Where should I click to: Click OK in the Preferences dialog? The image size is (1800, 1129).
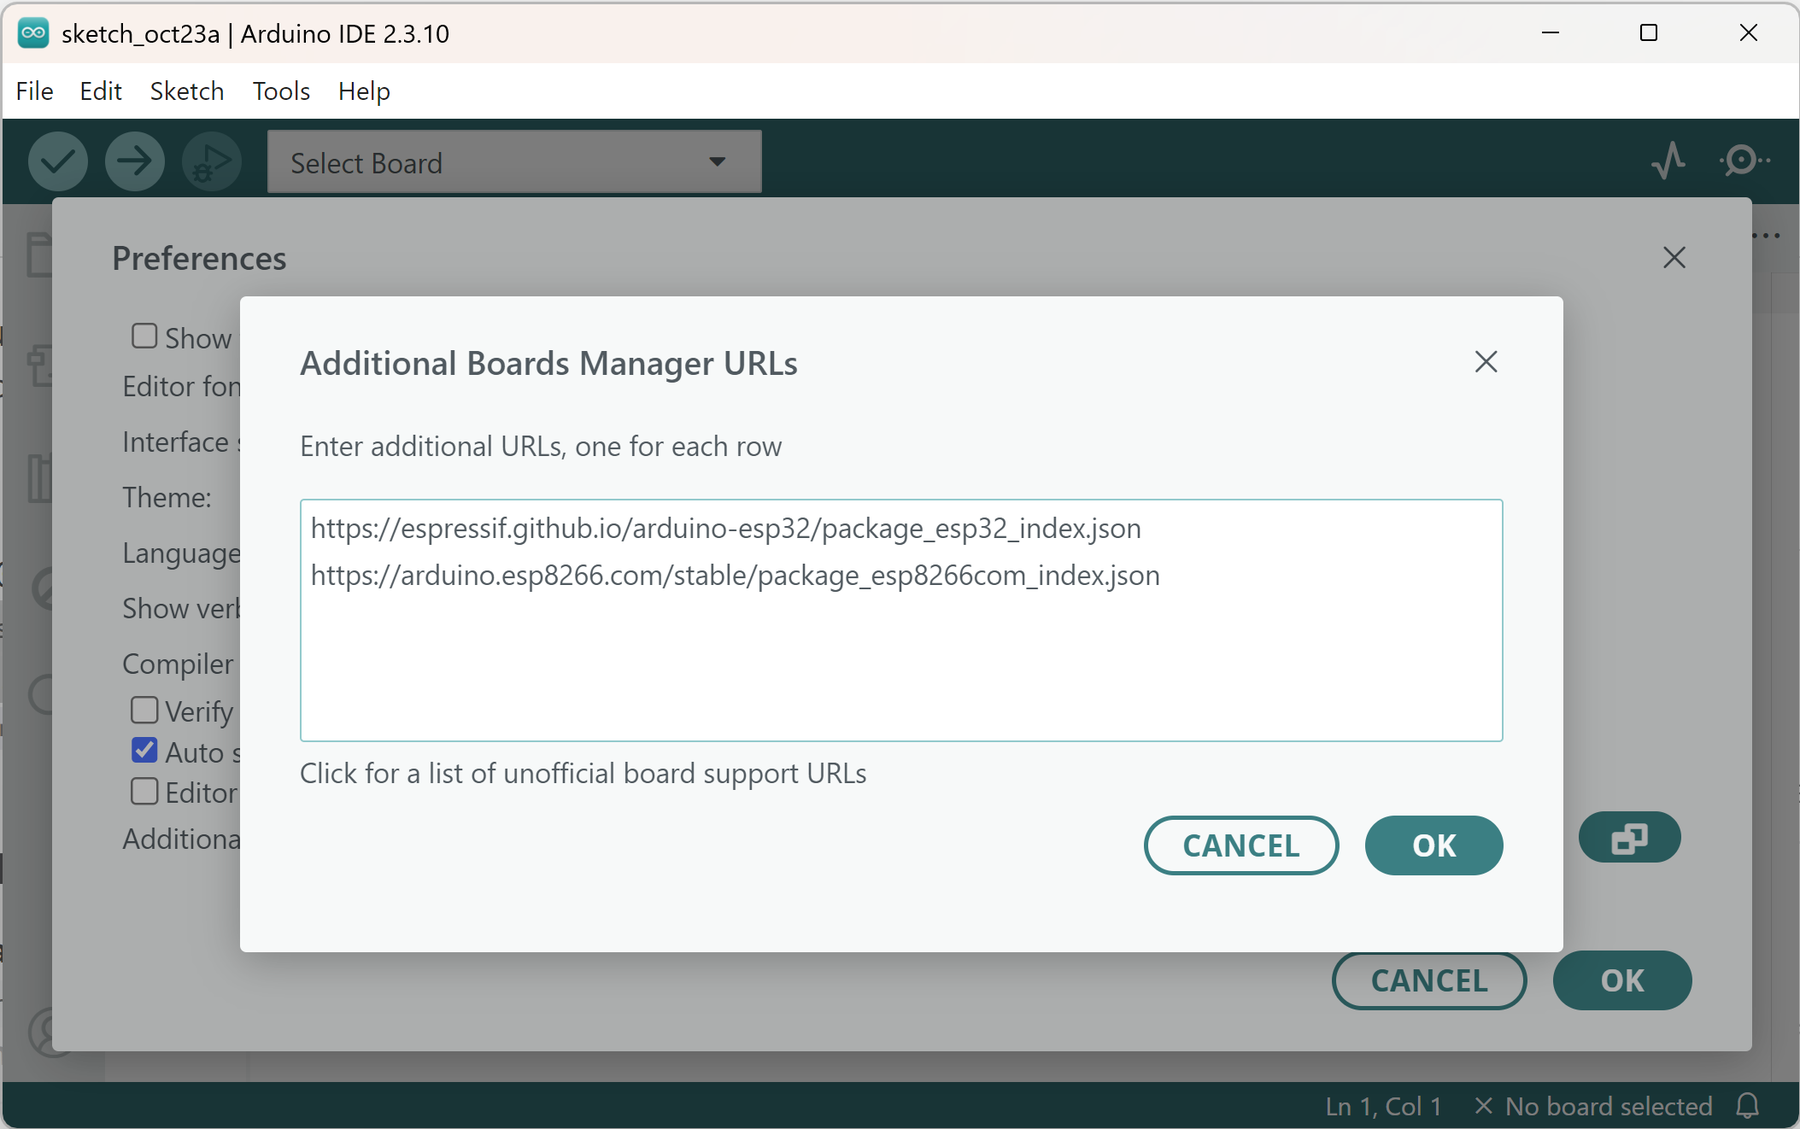point(1622,981)
